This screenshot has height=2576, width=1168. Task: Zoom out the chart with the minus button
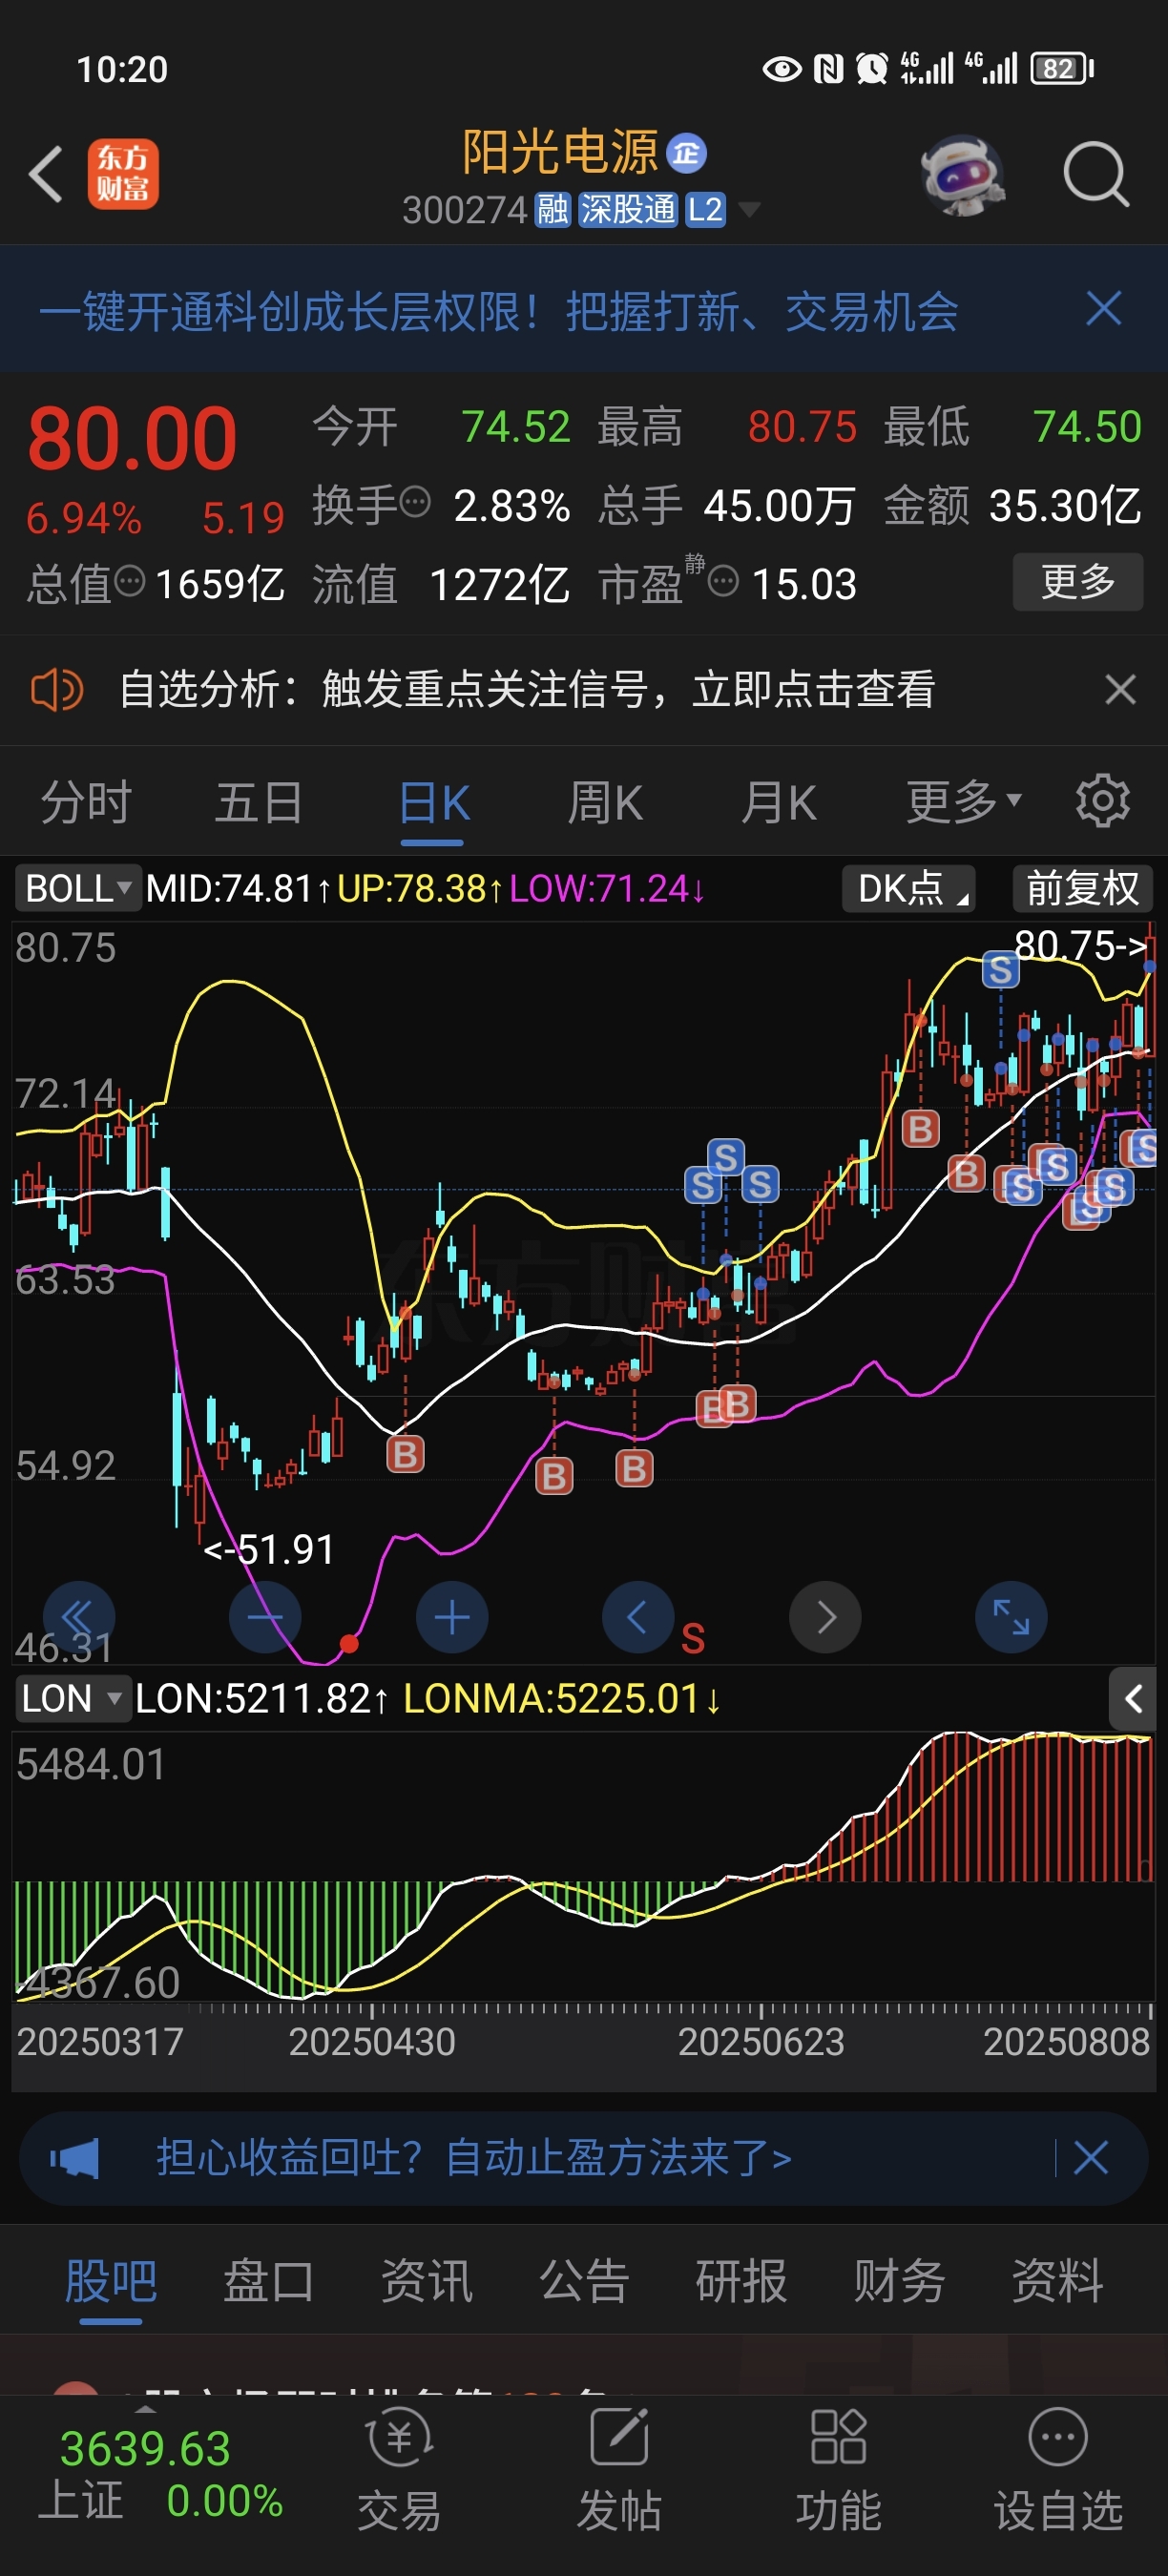point(265,1617)
